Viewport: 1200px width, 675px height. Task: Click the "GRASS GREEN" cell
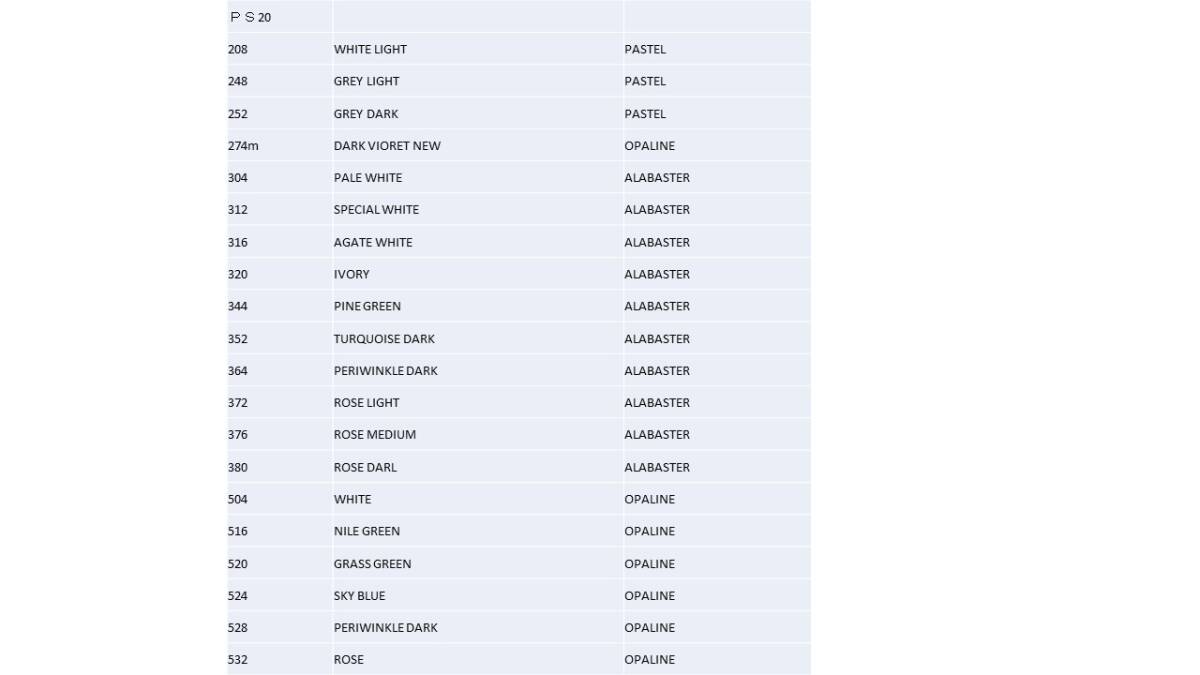tap(372, 564)
